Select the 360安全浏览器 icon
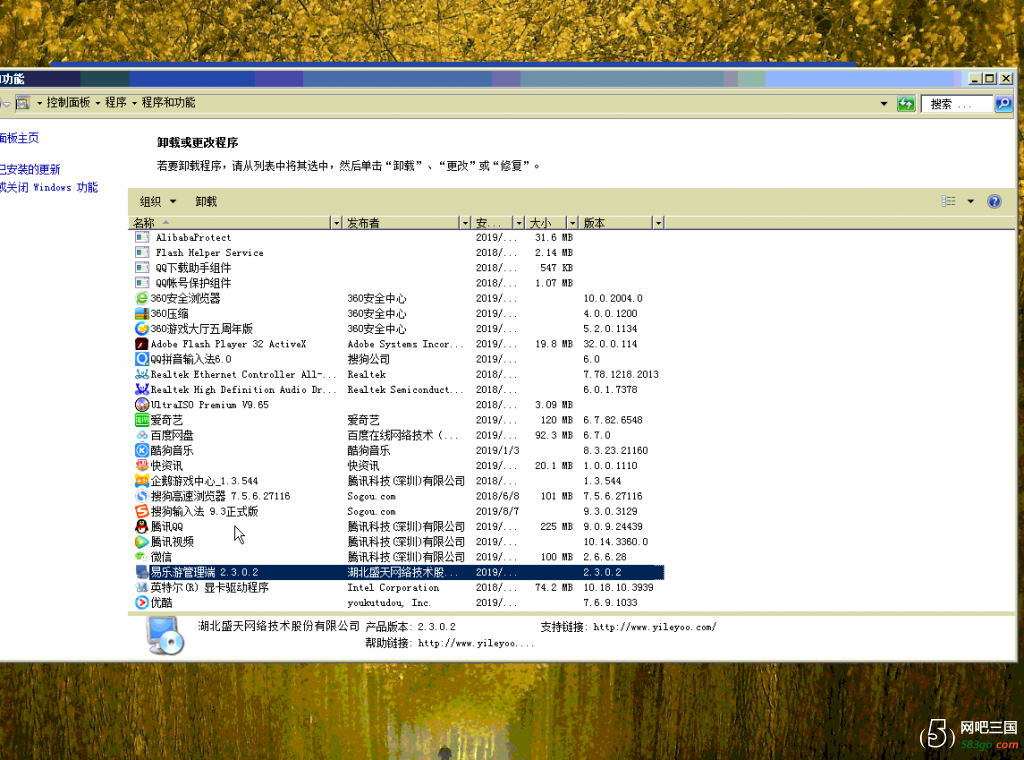 pos(142,298)
